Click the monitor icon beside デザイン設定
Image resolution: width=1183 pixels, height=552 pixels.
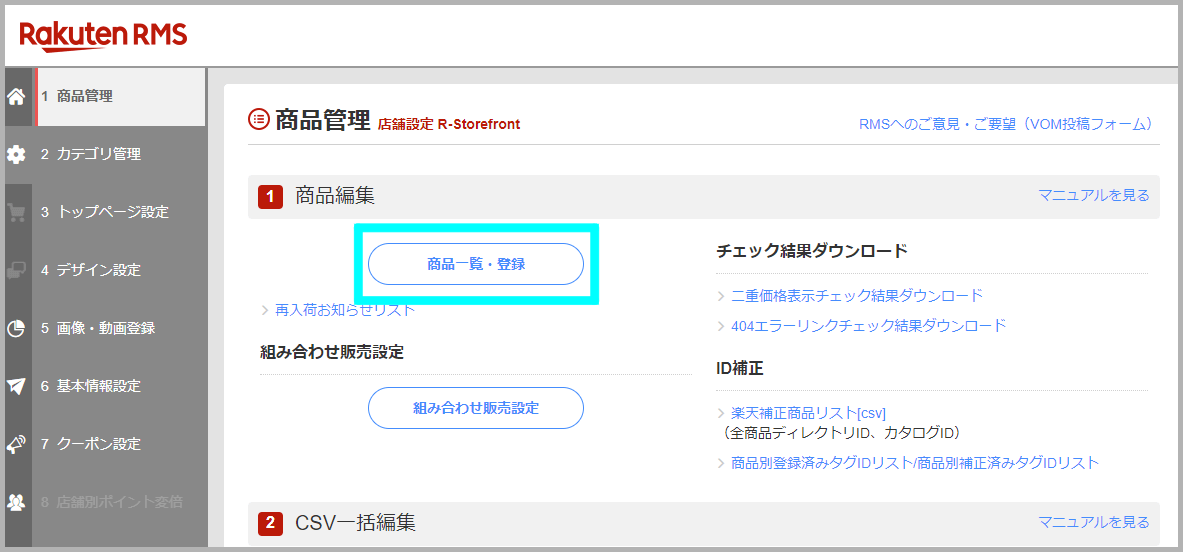coord(16,270)
